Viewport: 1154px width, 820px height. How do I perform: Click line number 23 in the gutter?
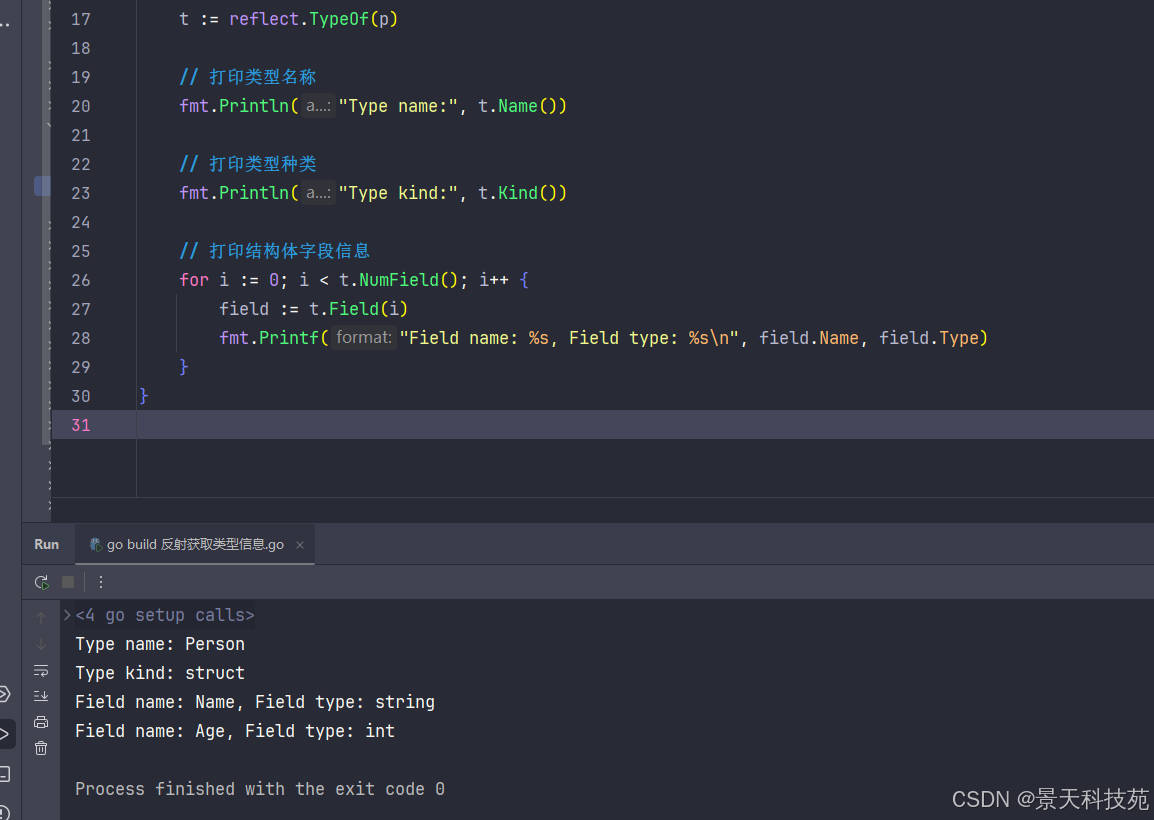point(80,193)
